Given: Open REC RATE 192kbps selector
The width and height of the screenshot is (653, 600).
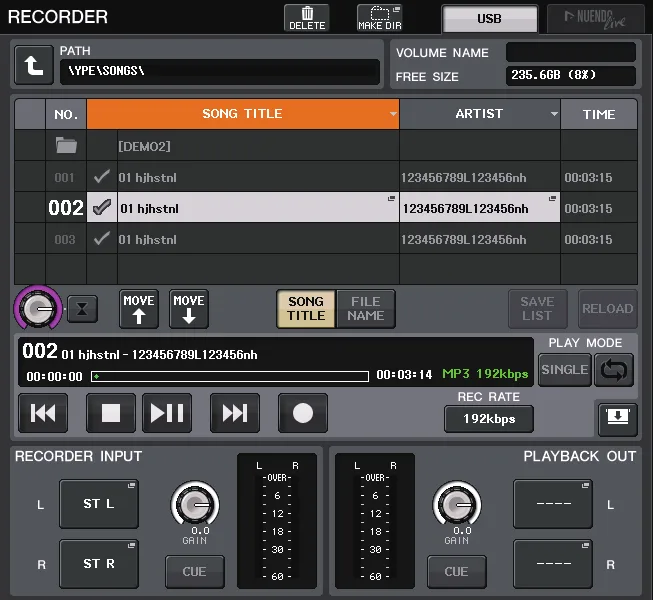Looking at the screenshot, I should pyautogui.click(x=489, y=419).
